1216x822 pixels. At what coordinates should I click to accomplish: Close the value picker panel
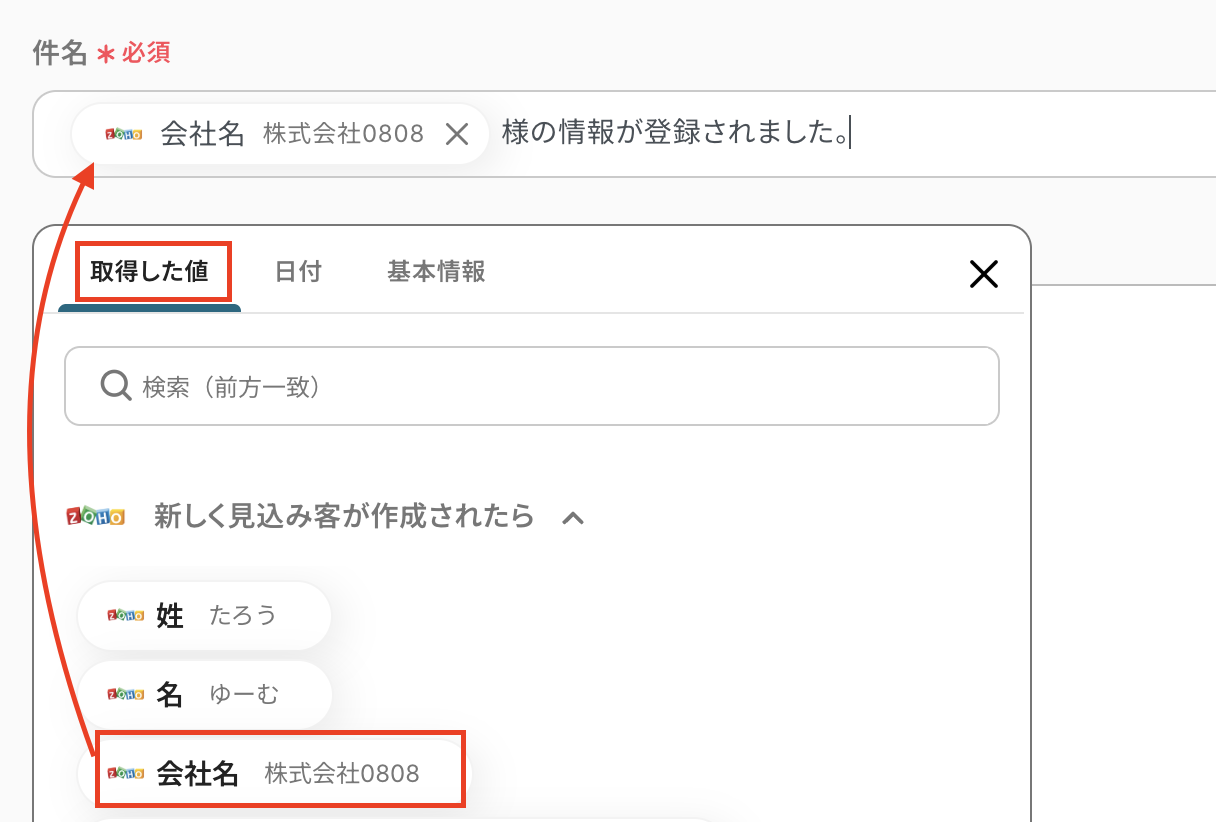984,274
